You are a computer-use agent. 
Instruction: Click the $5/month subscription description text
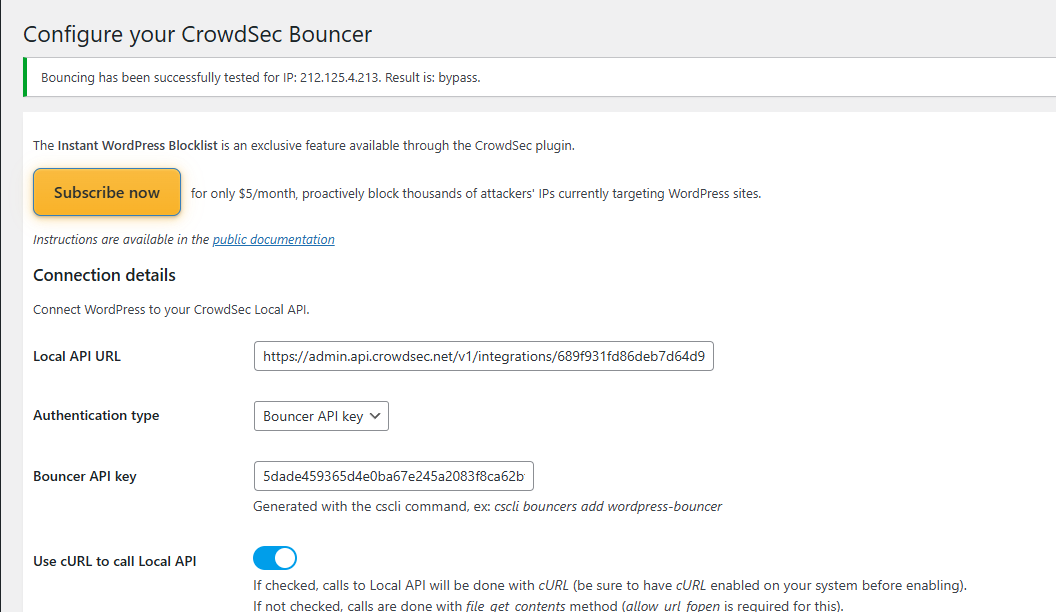[475, 194]
